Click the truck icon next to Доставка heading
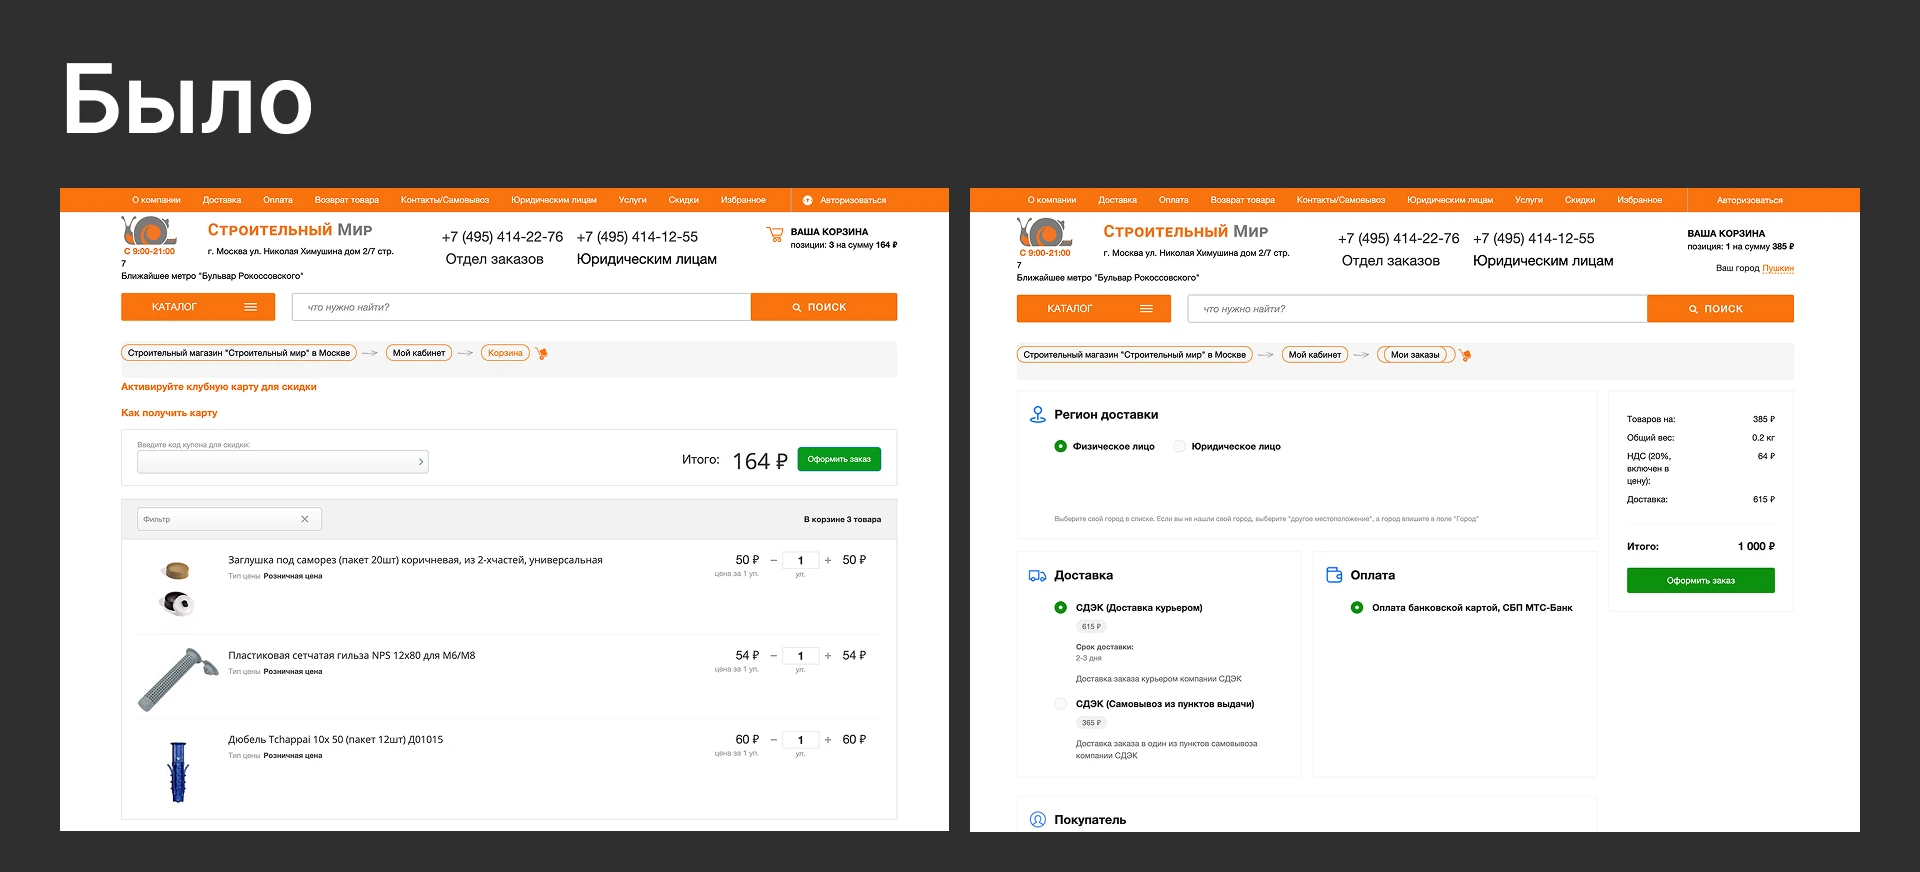 (x=1037, y=576)
